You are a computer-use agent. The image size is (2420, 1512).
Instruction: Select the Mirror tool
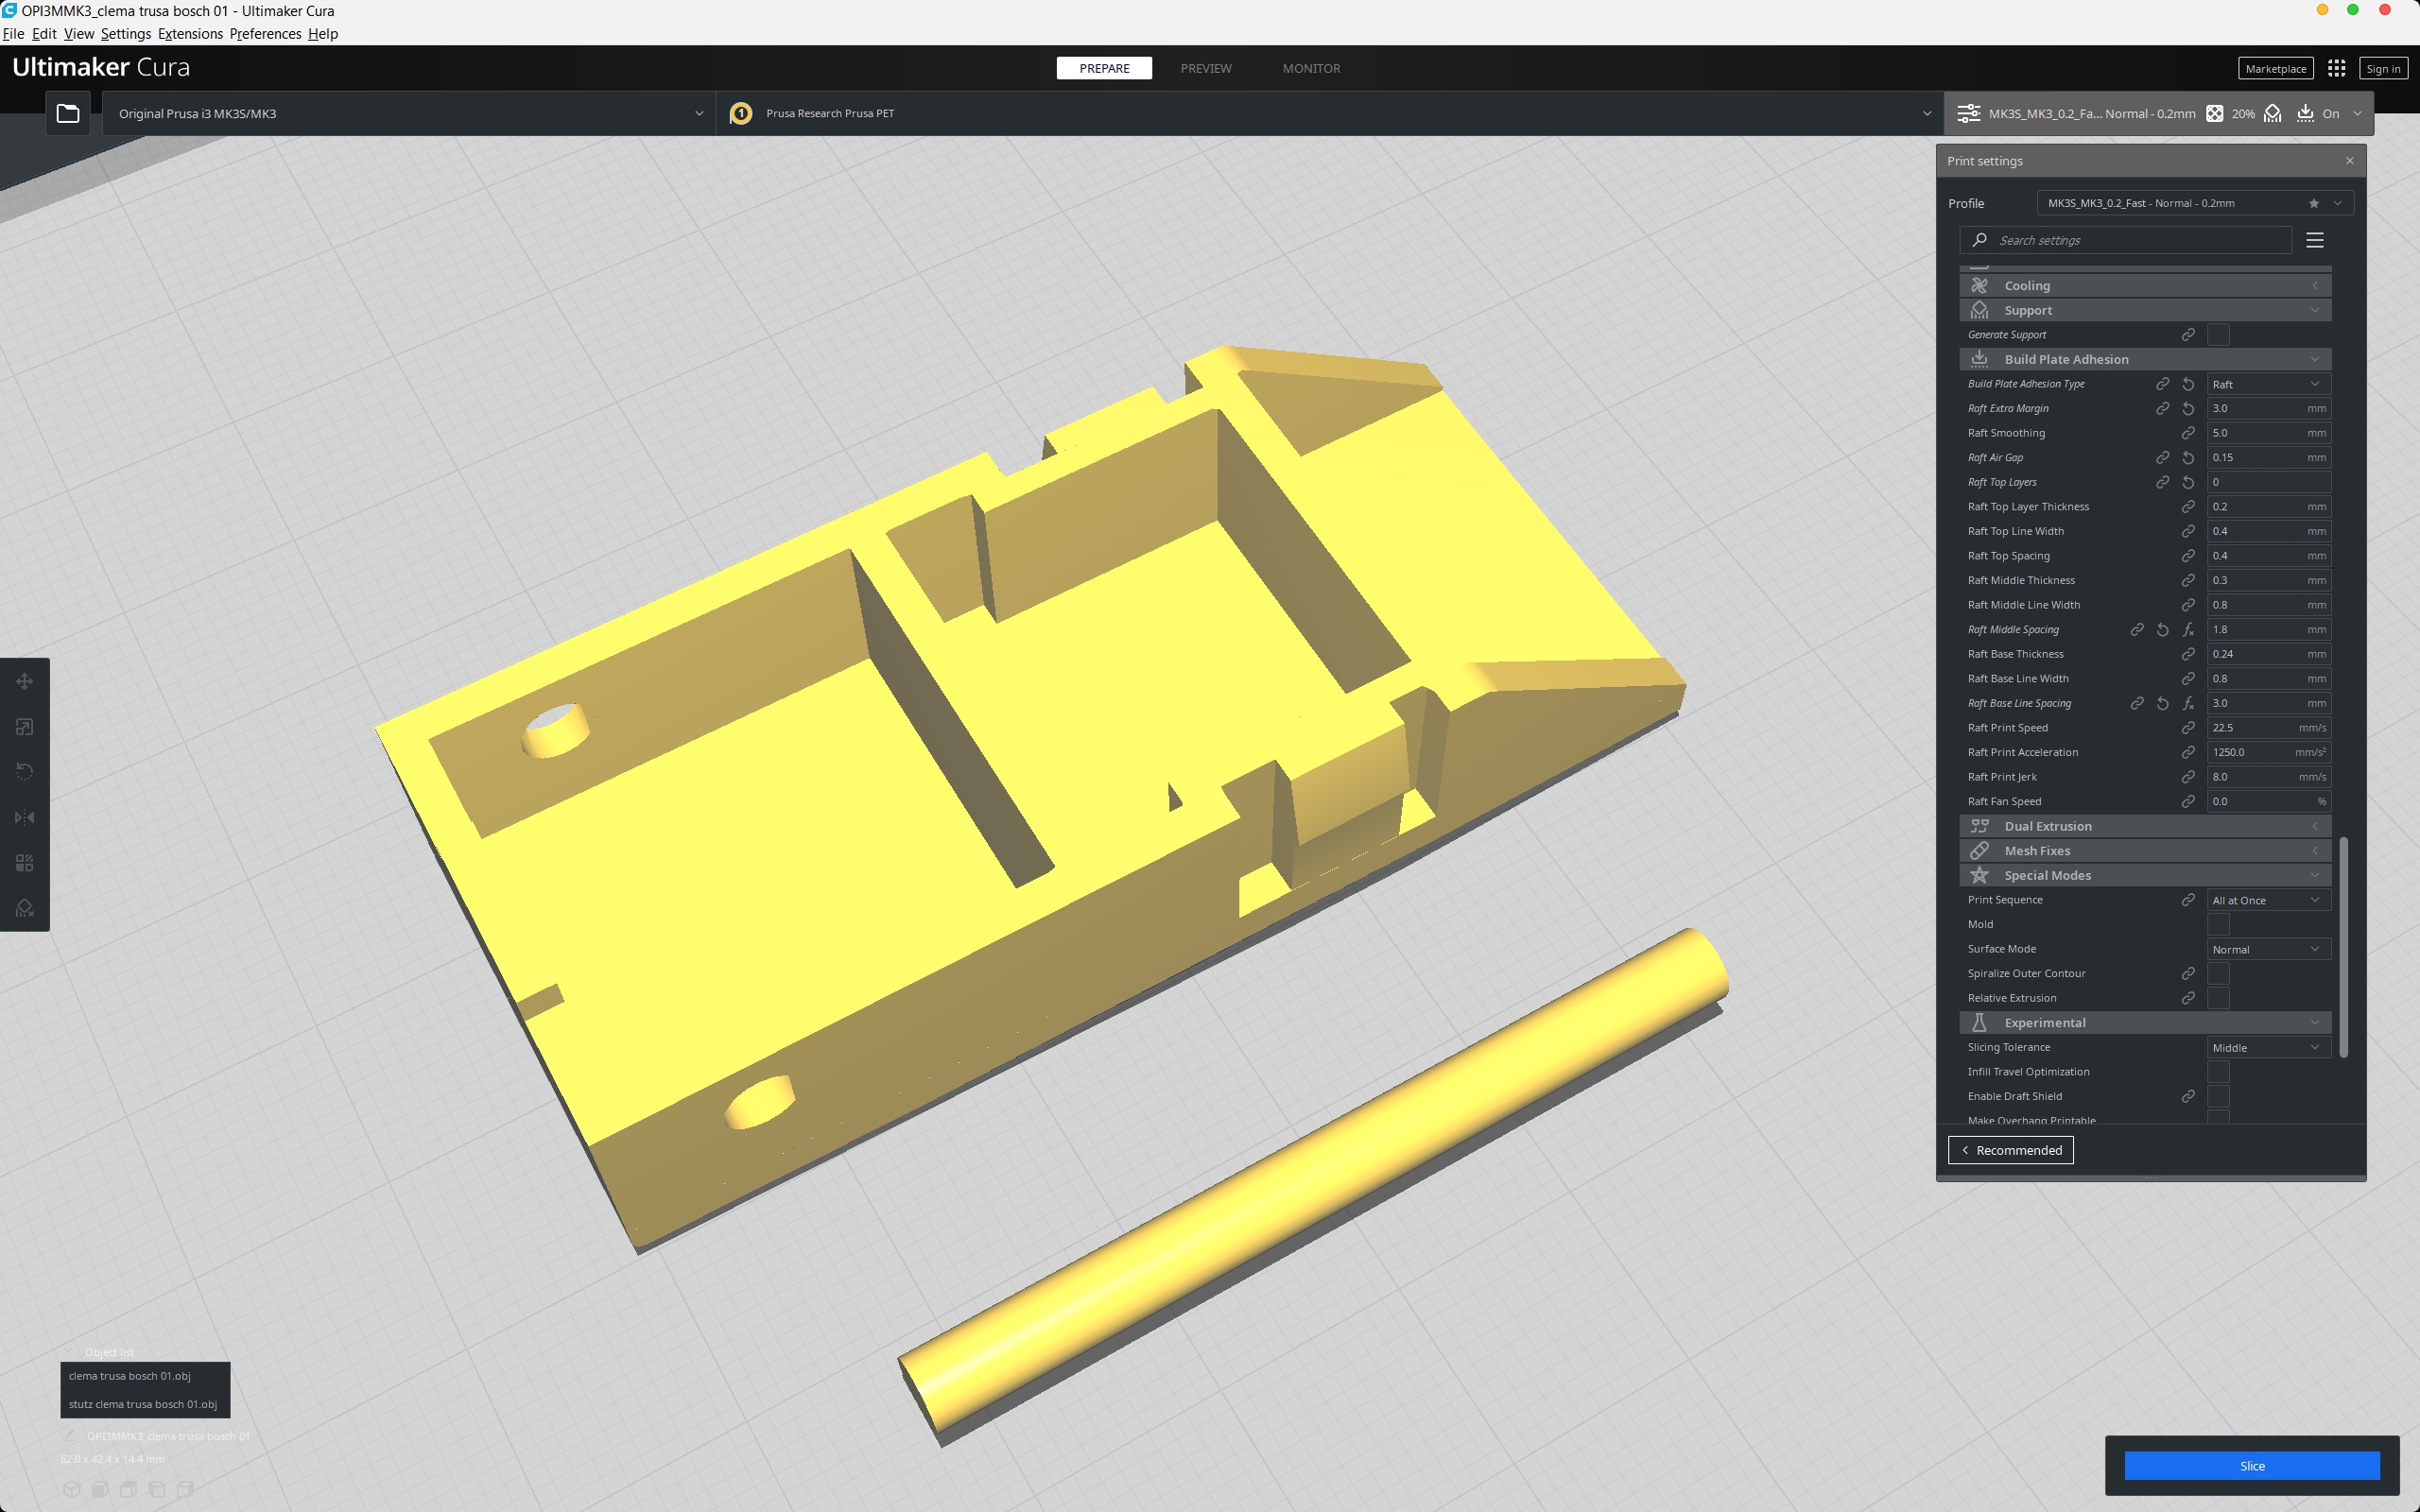tap(24, 816)
